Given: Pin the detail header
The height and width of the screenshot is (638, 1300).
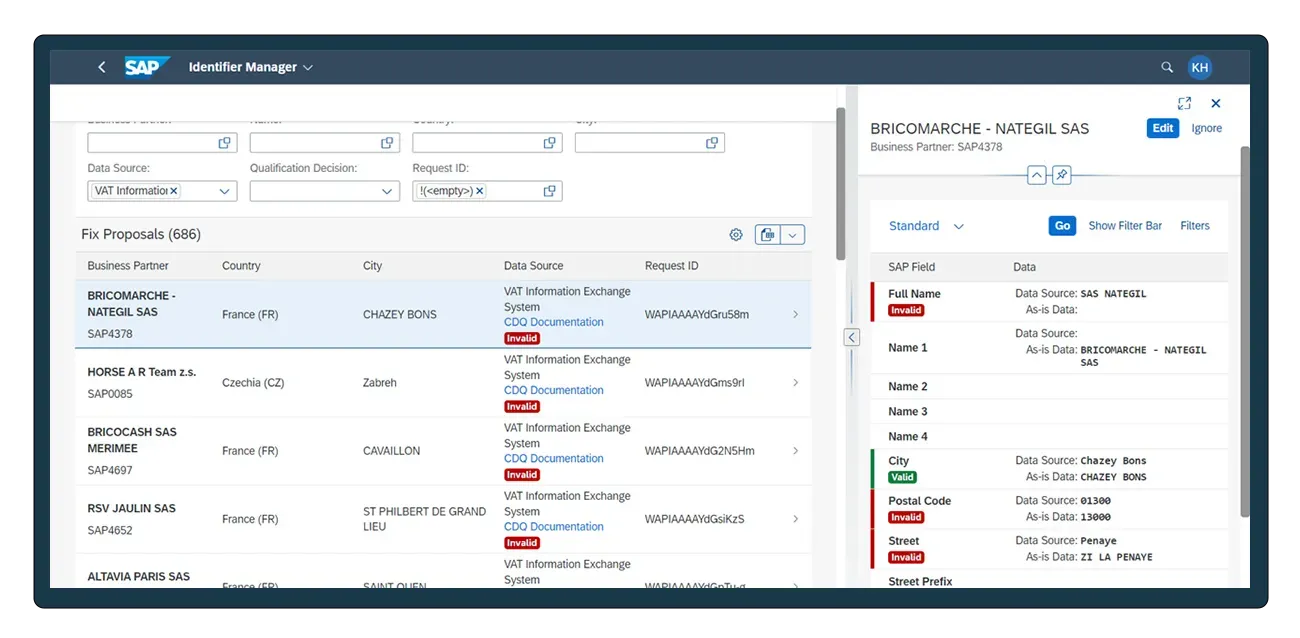Looking at the screenshot, I should point(1062,175).
